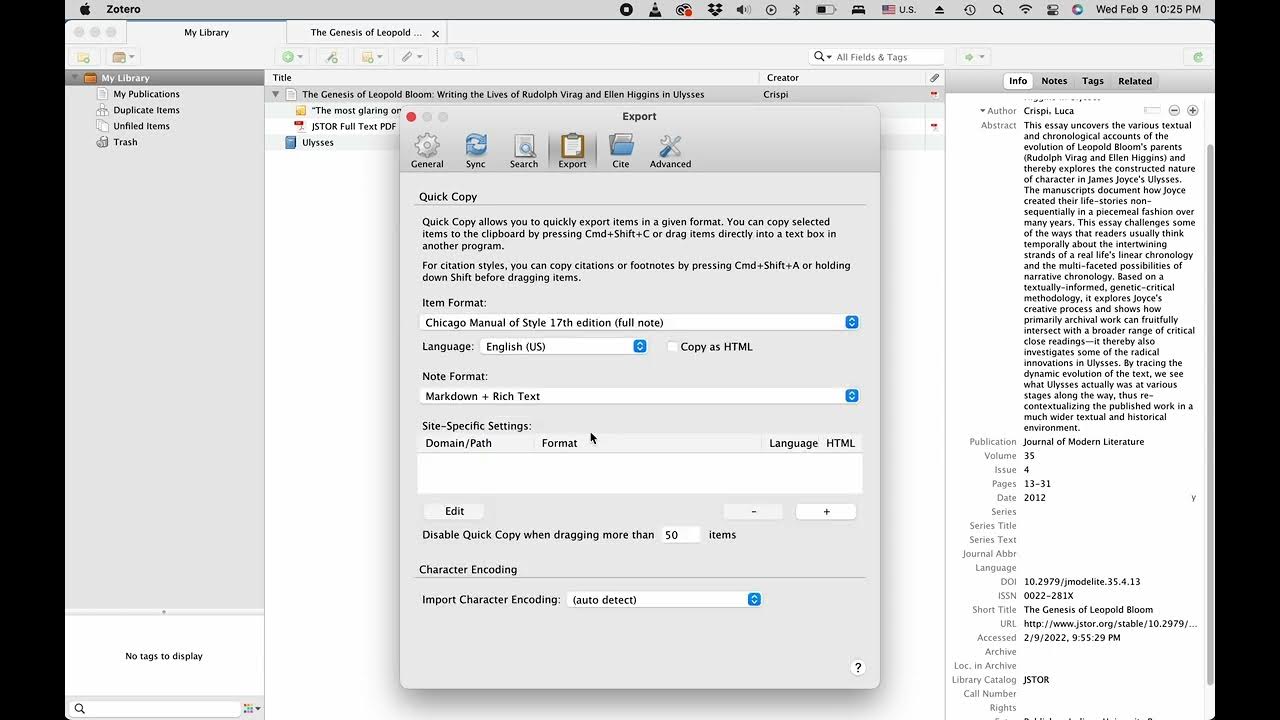The image size is (1280, 720).
Task: Click the Add Attachment paperclip icon
Action: 411,57
